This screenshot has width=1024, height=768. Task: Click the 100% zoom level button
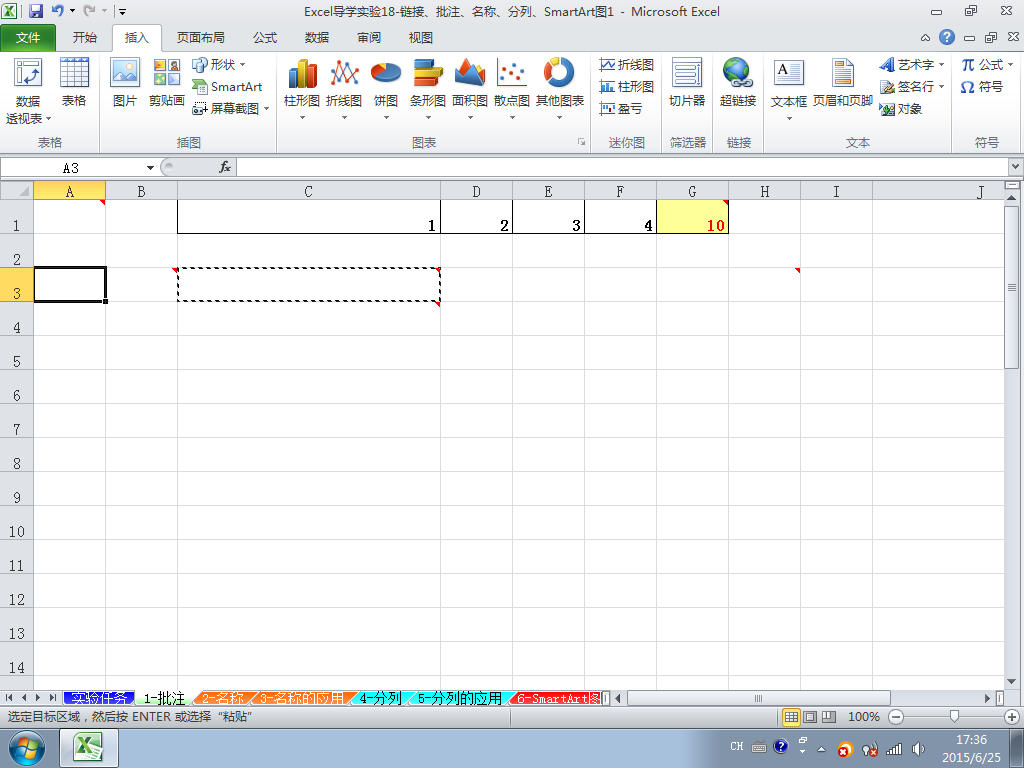point(863,716)
